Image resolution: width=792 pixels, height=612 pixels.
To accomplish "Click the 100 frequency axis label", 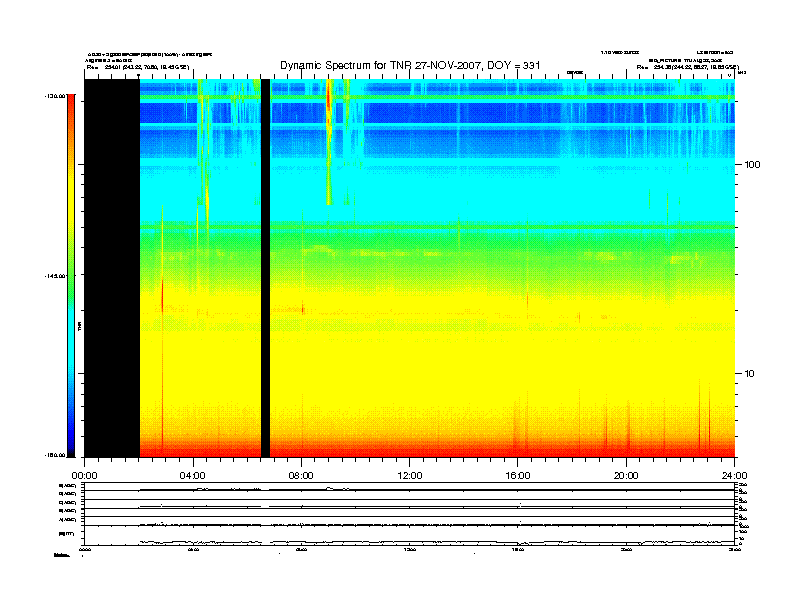I will [x=753, y=165].
